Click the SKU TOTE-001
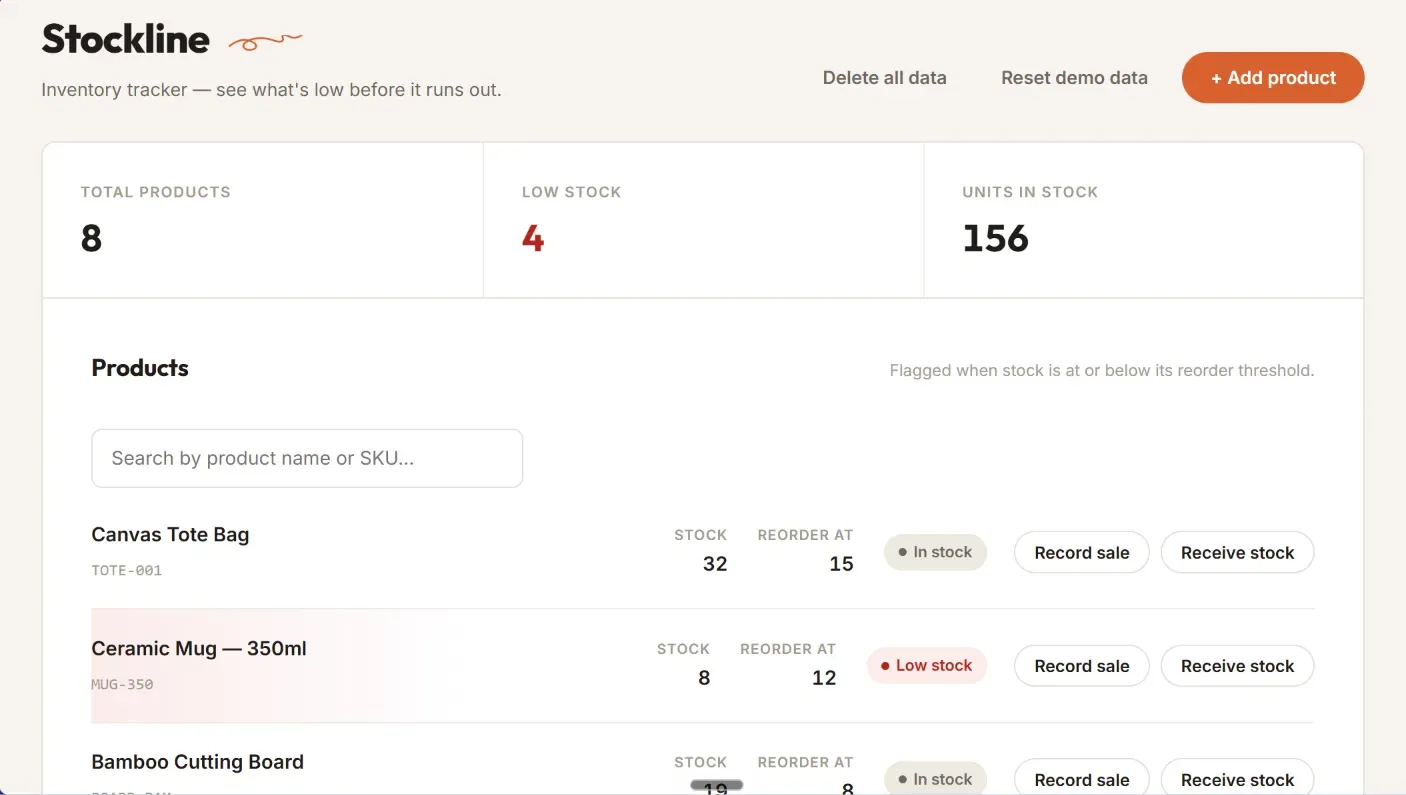This screenshot has width=1406, height=795. 127,570
